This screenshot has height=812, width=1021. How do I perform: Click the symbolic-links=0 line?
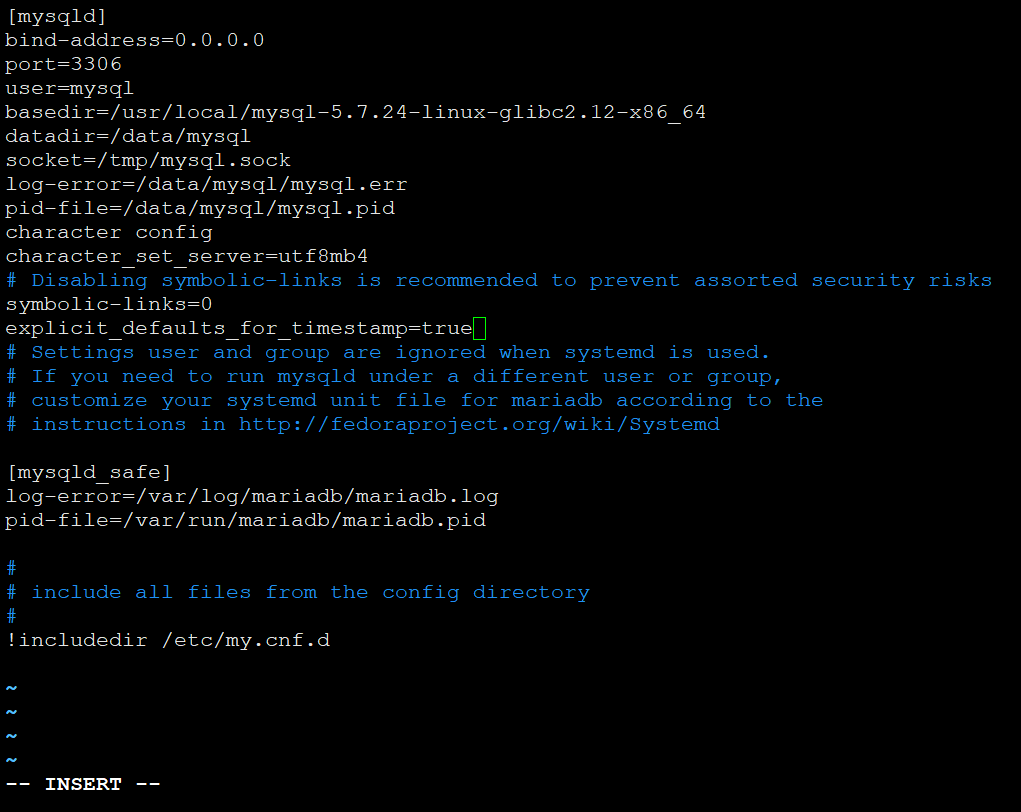pyautogui.click(x=109, y=305)
